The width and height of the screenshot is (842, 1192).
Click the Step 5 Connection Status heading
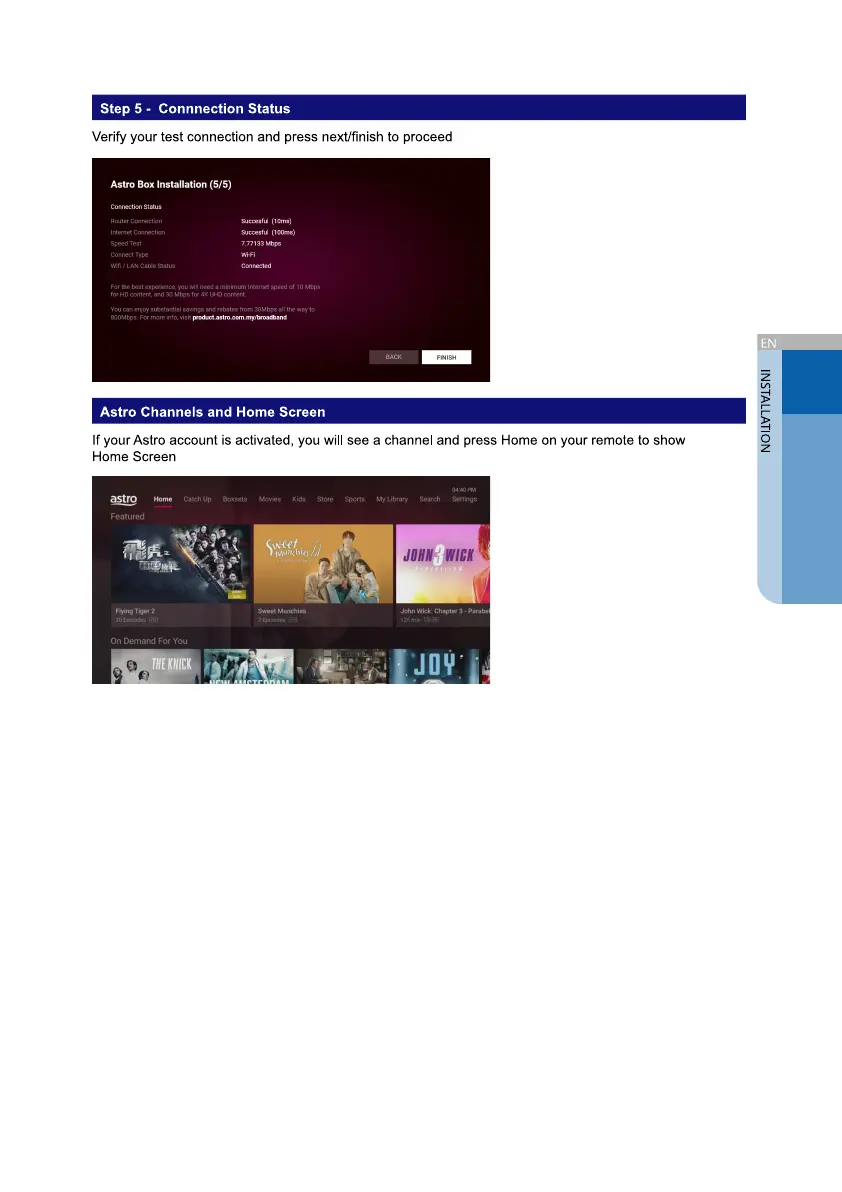(195, 109)
